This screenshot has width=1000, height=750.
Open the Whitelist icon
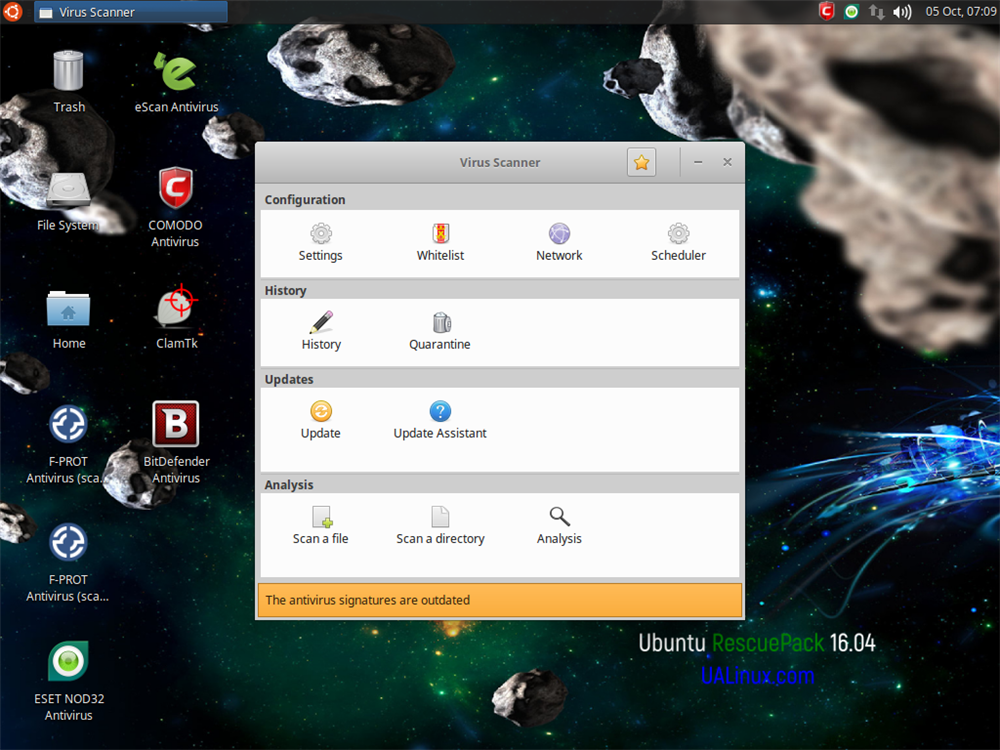click(x=440, y=235)
